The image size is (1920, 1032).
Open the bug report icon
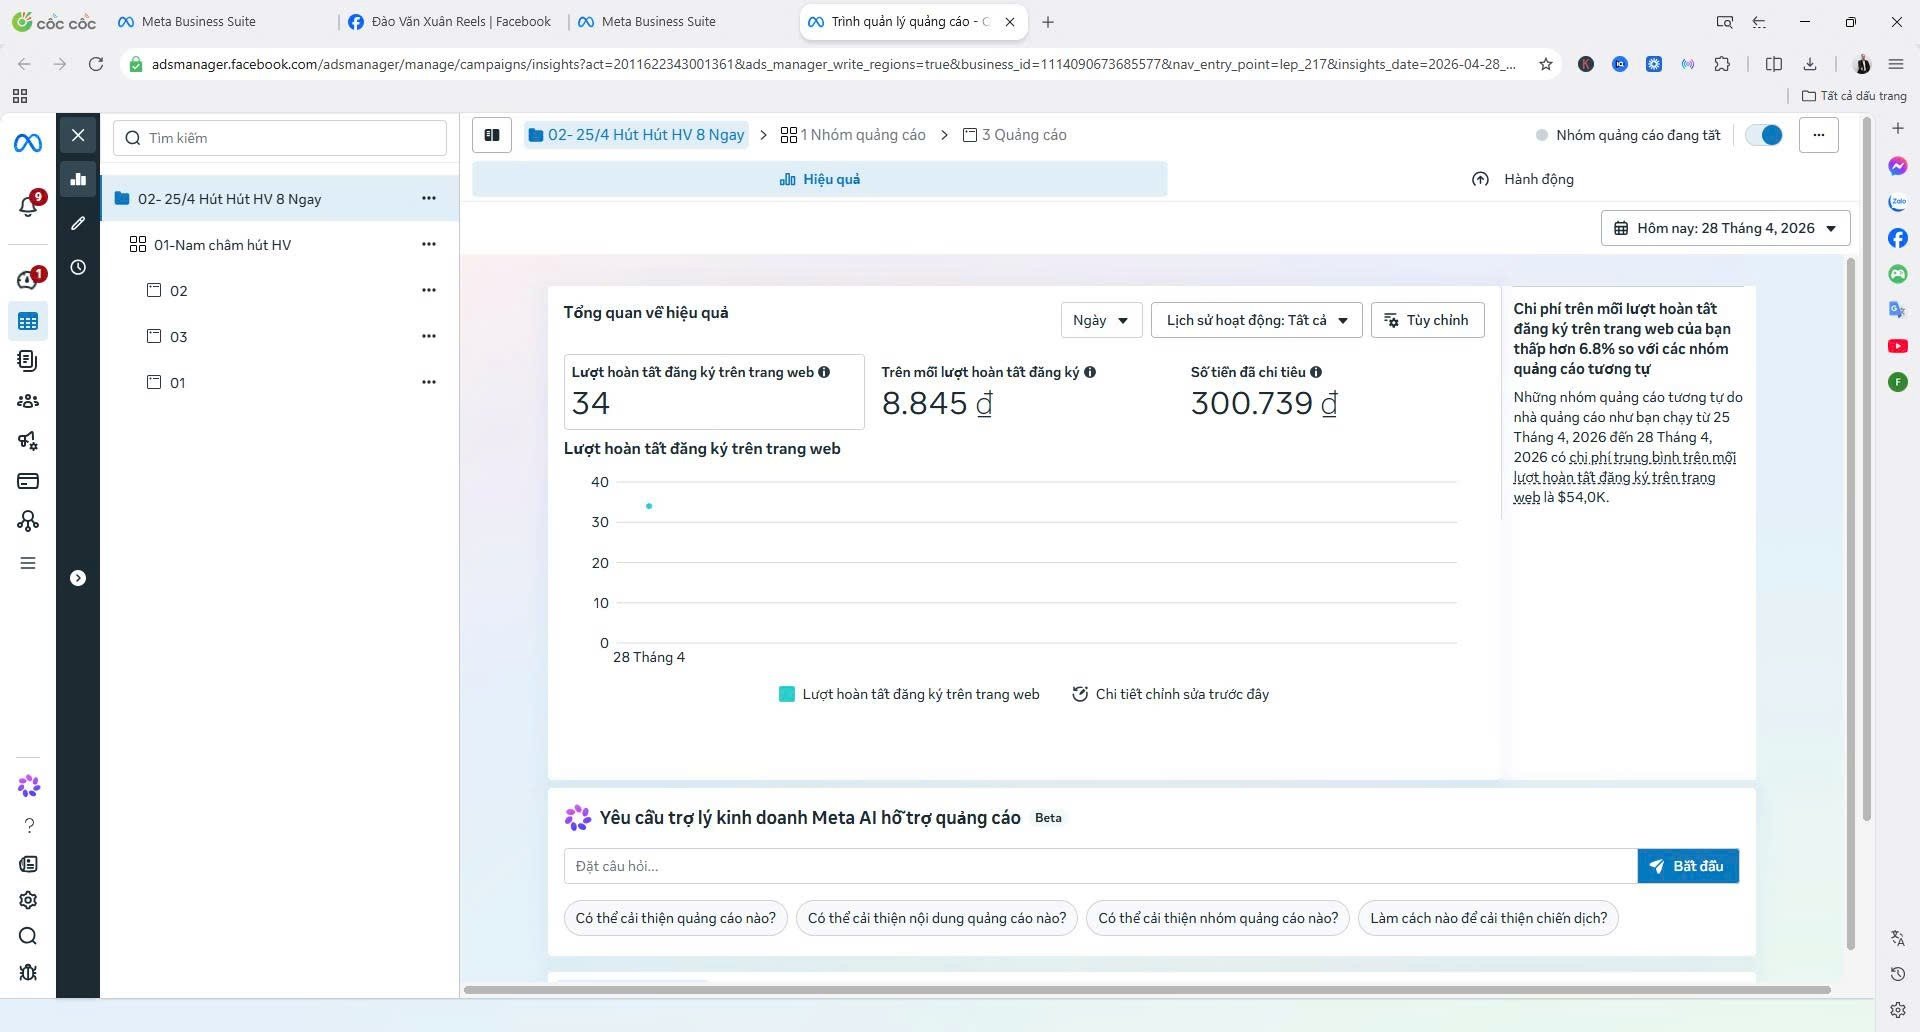(28, 972)
